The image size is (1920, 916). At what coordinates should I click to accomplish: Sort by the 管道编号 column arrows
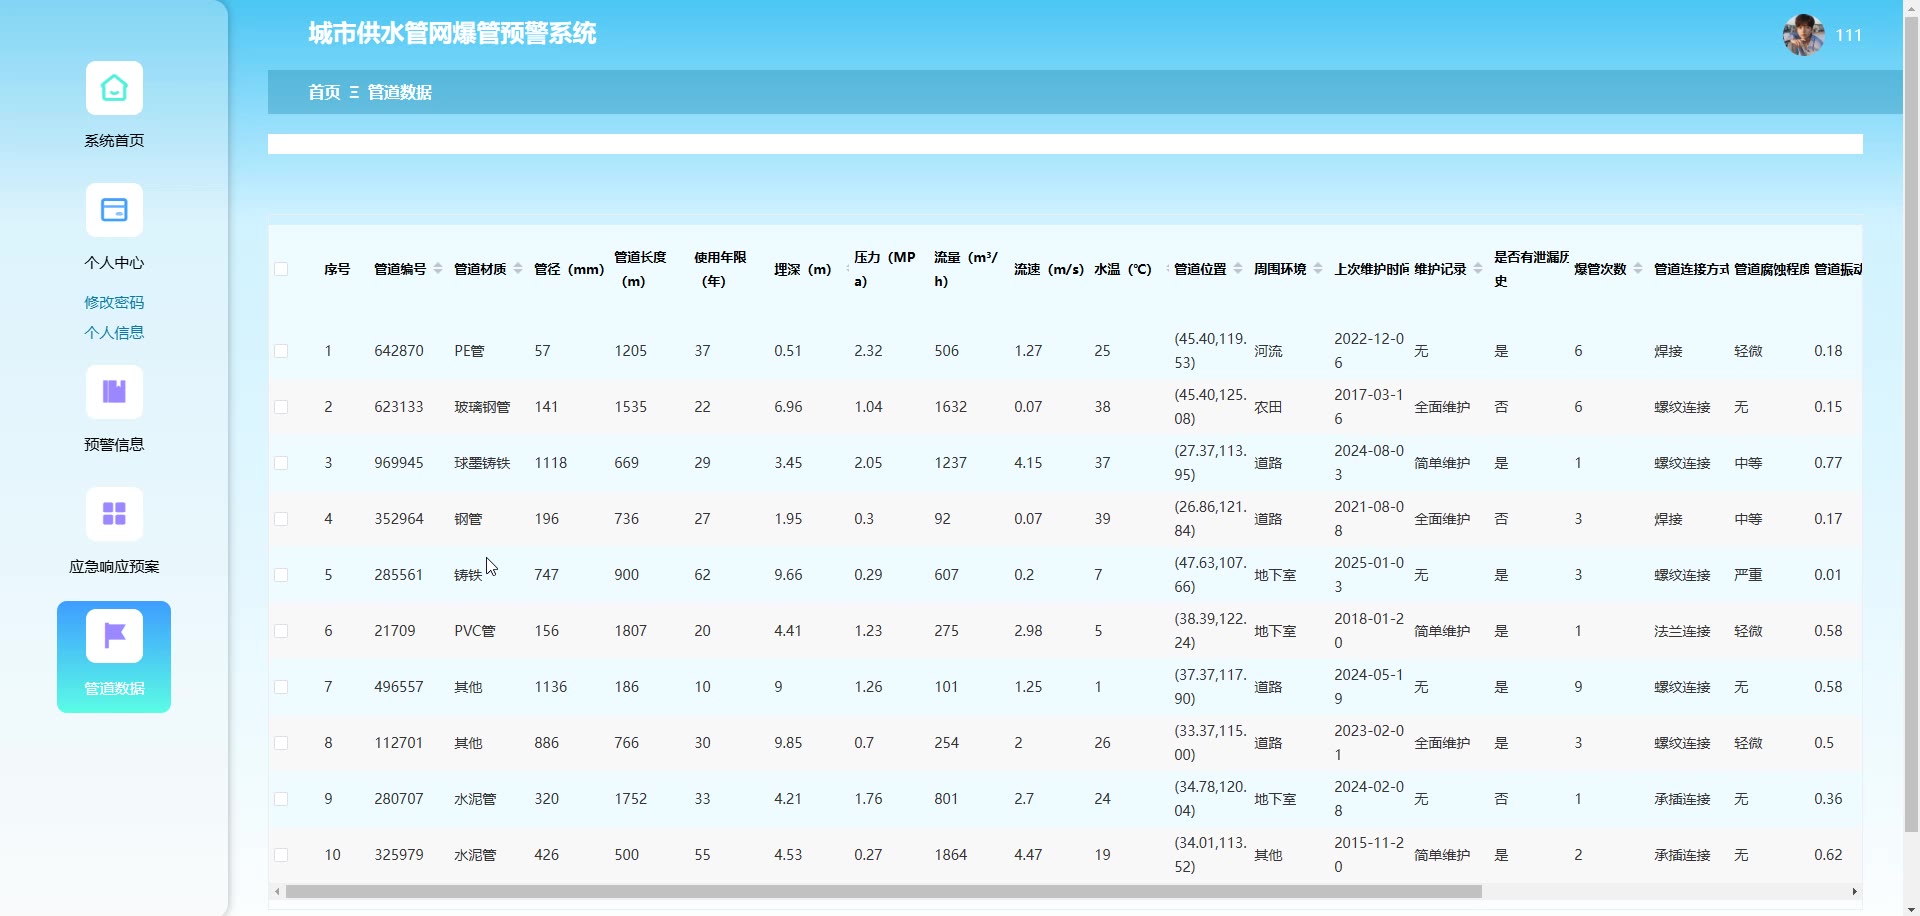click(x=438, y=269)
